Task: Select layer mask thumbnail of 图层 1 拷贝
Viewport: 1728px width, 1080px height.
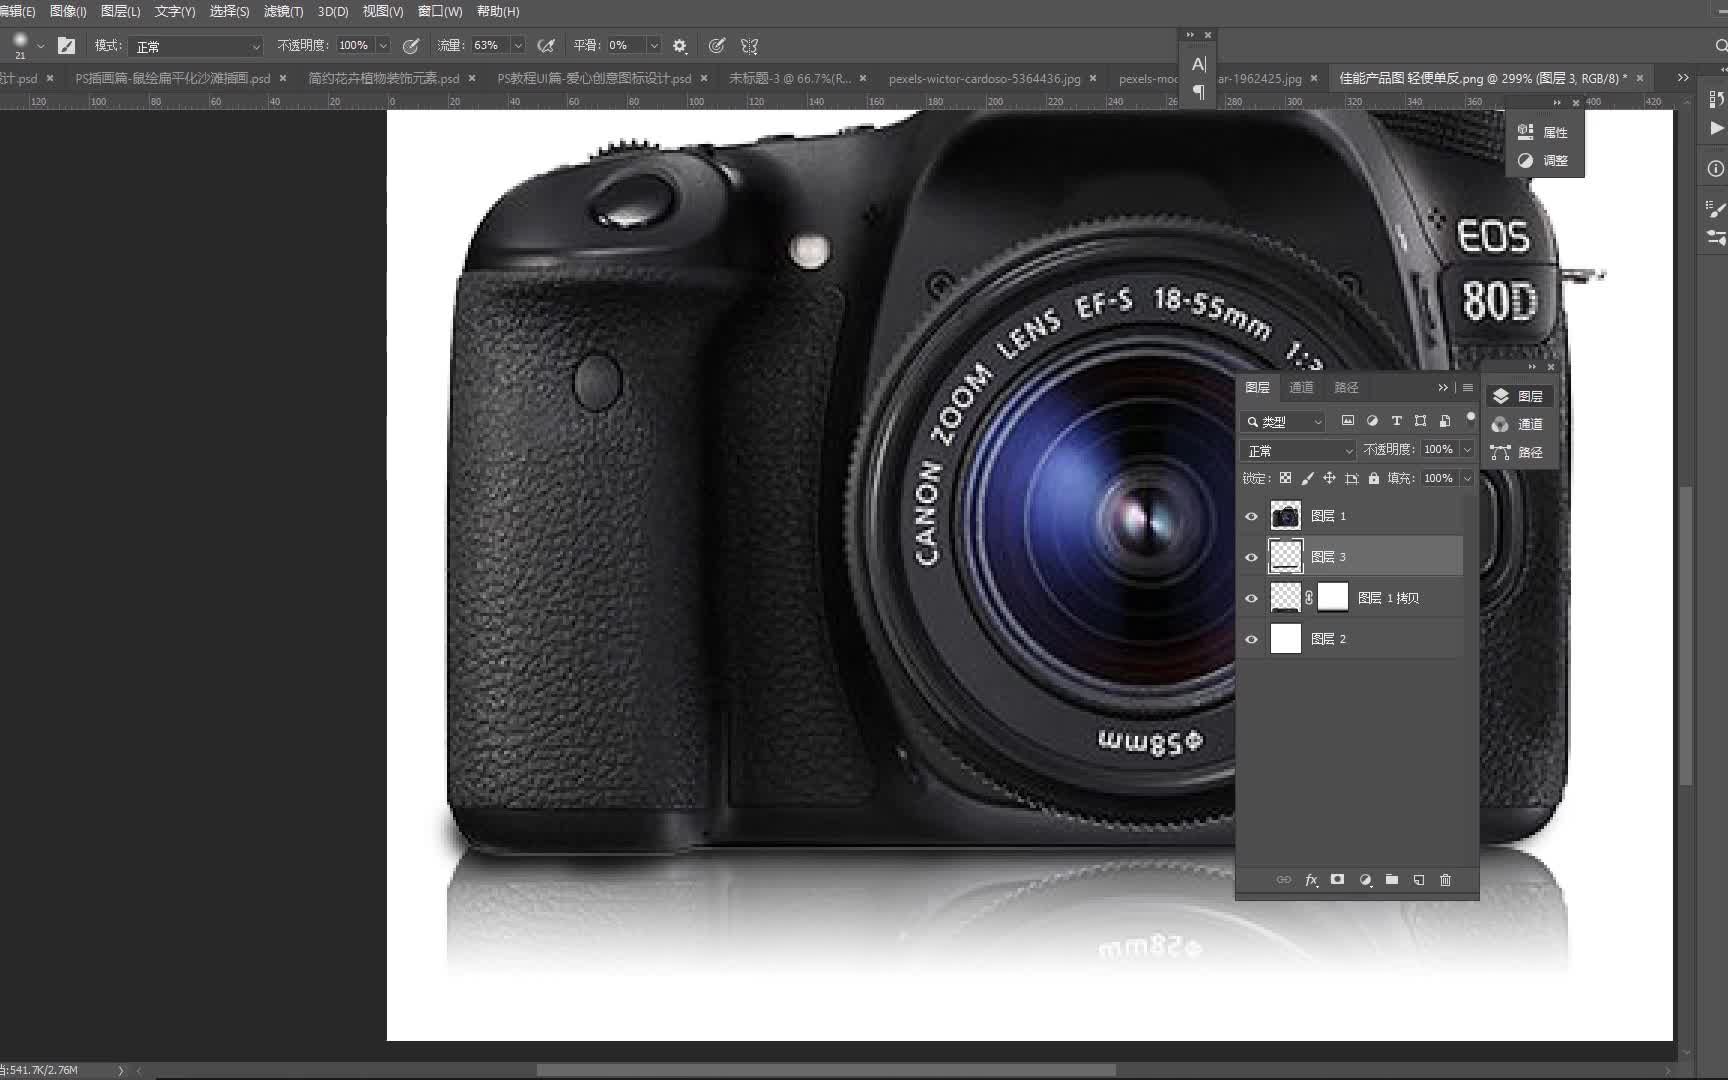Action: (1333, 598)
